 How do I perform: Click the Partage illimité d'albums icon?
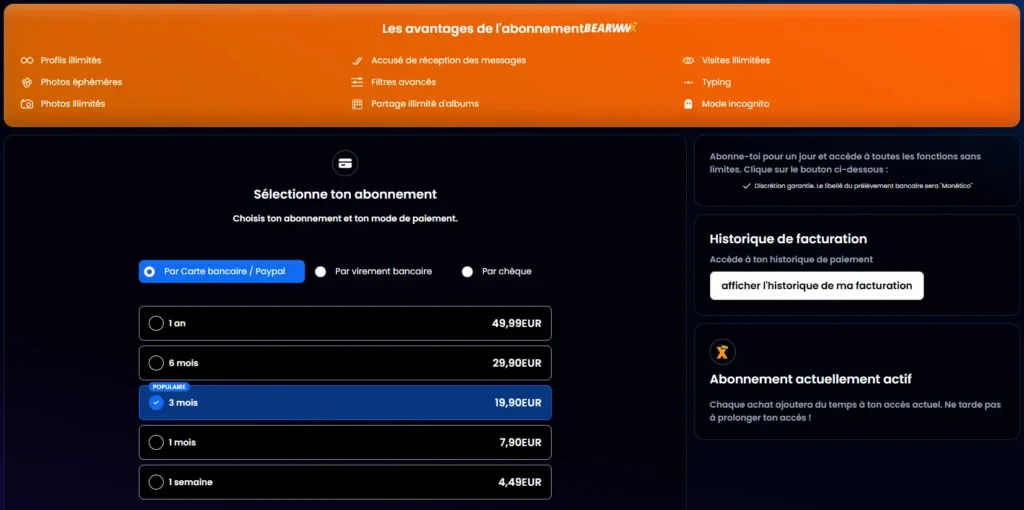tap(357, 104)
